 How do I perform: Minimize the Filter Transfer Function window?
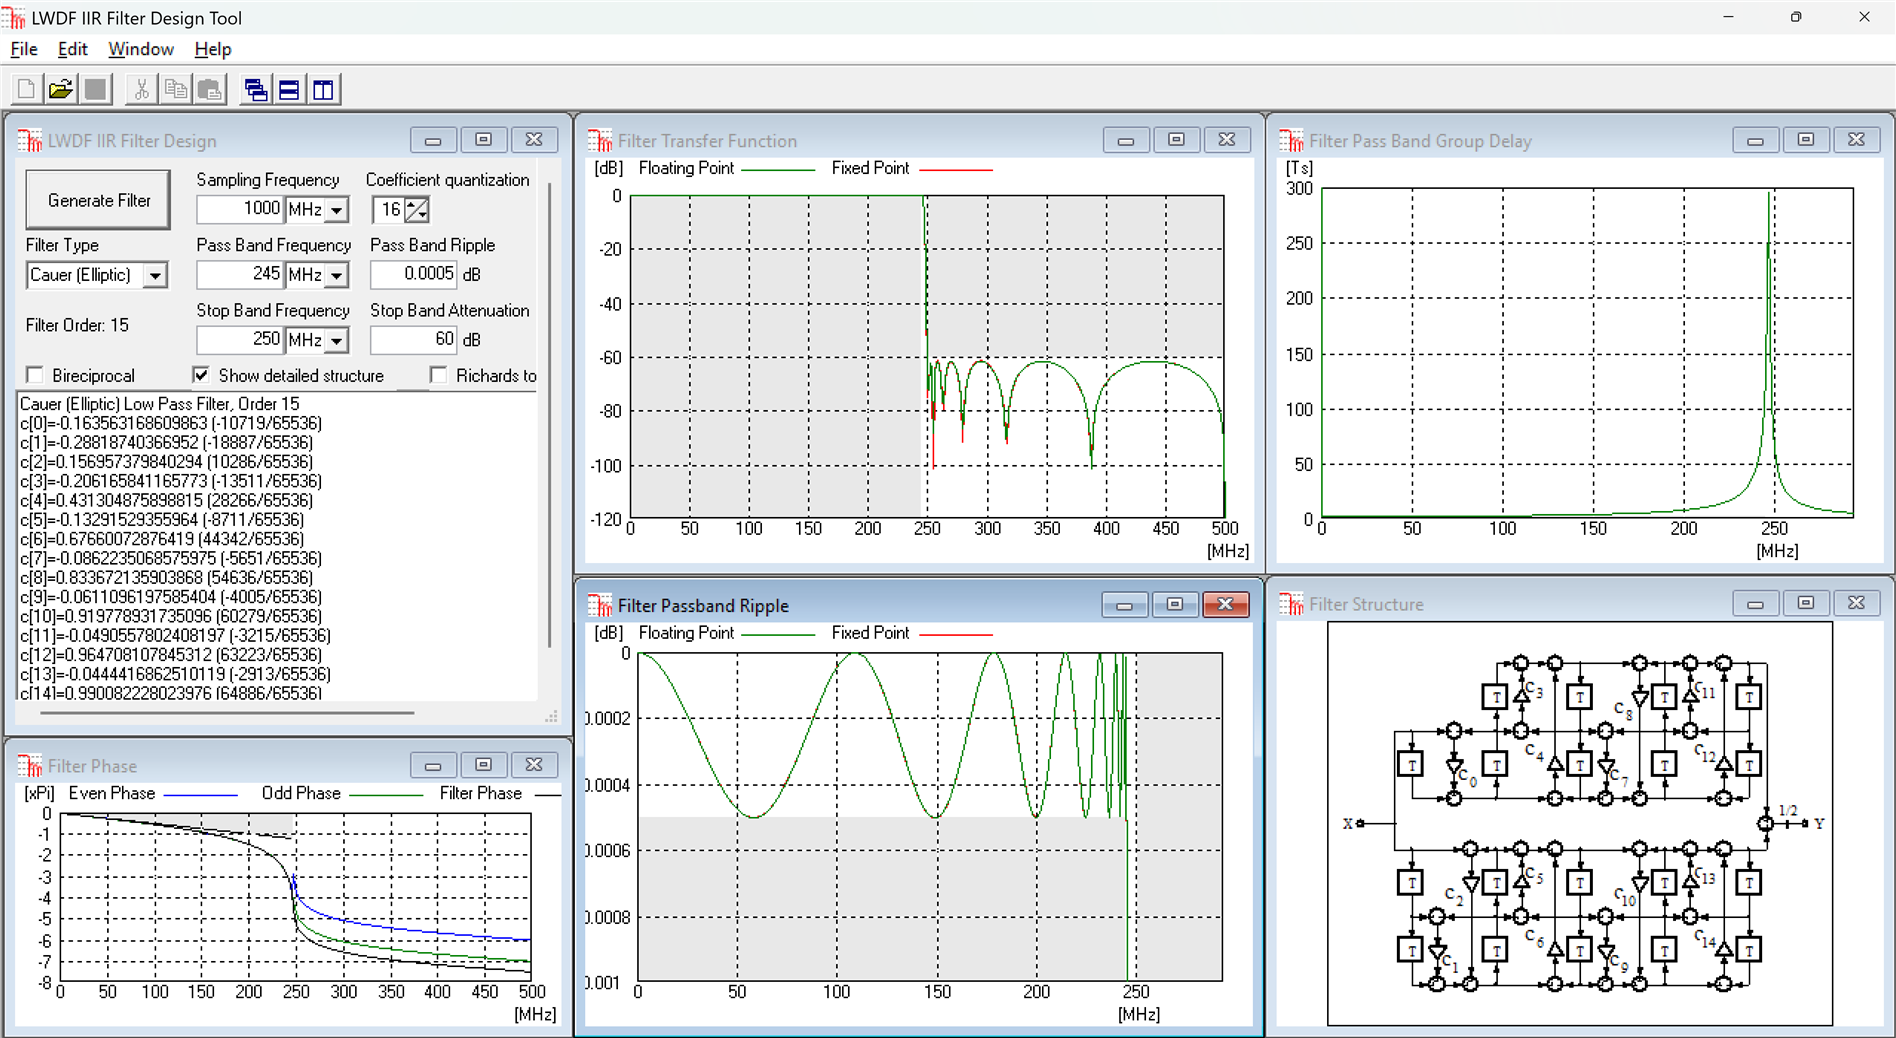(1126, 140)
